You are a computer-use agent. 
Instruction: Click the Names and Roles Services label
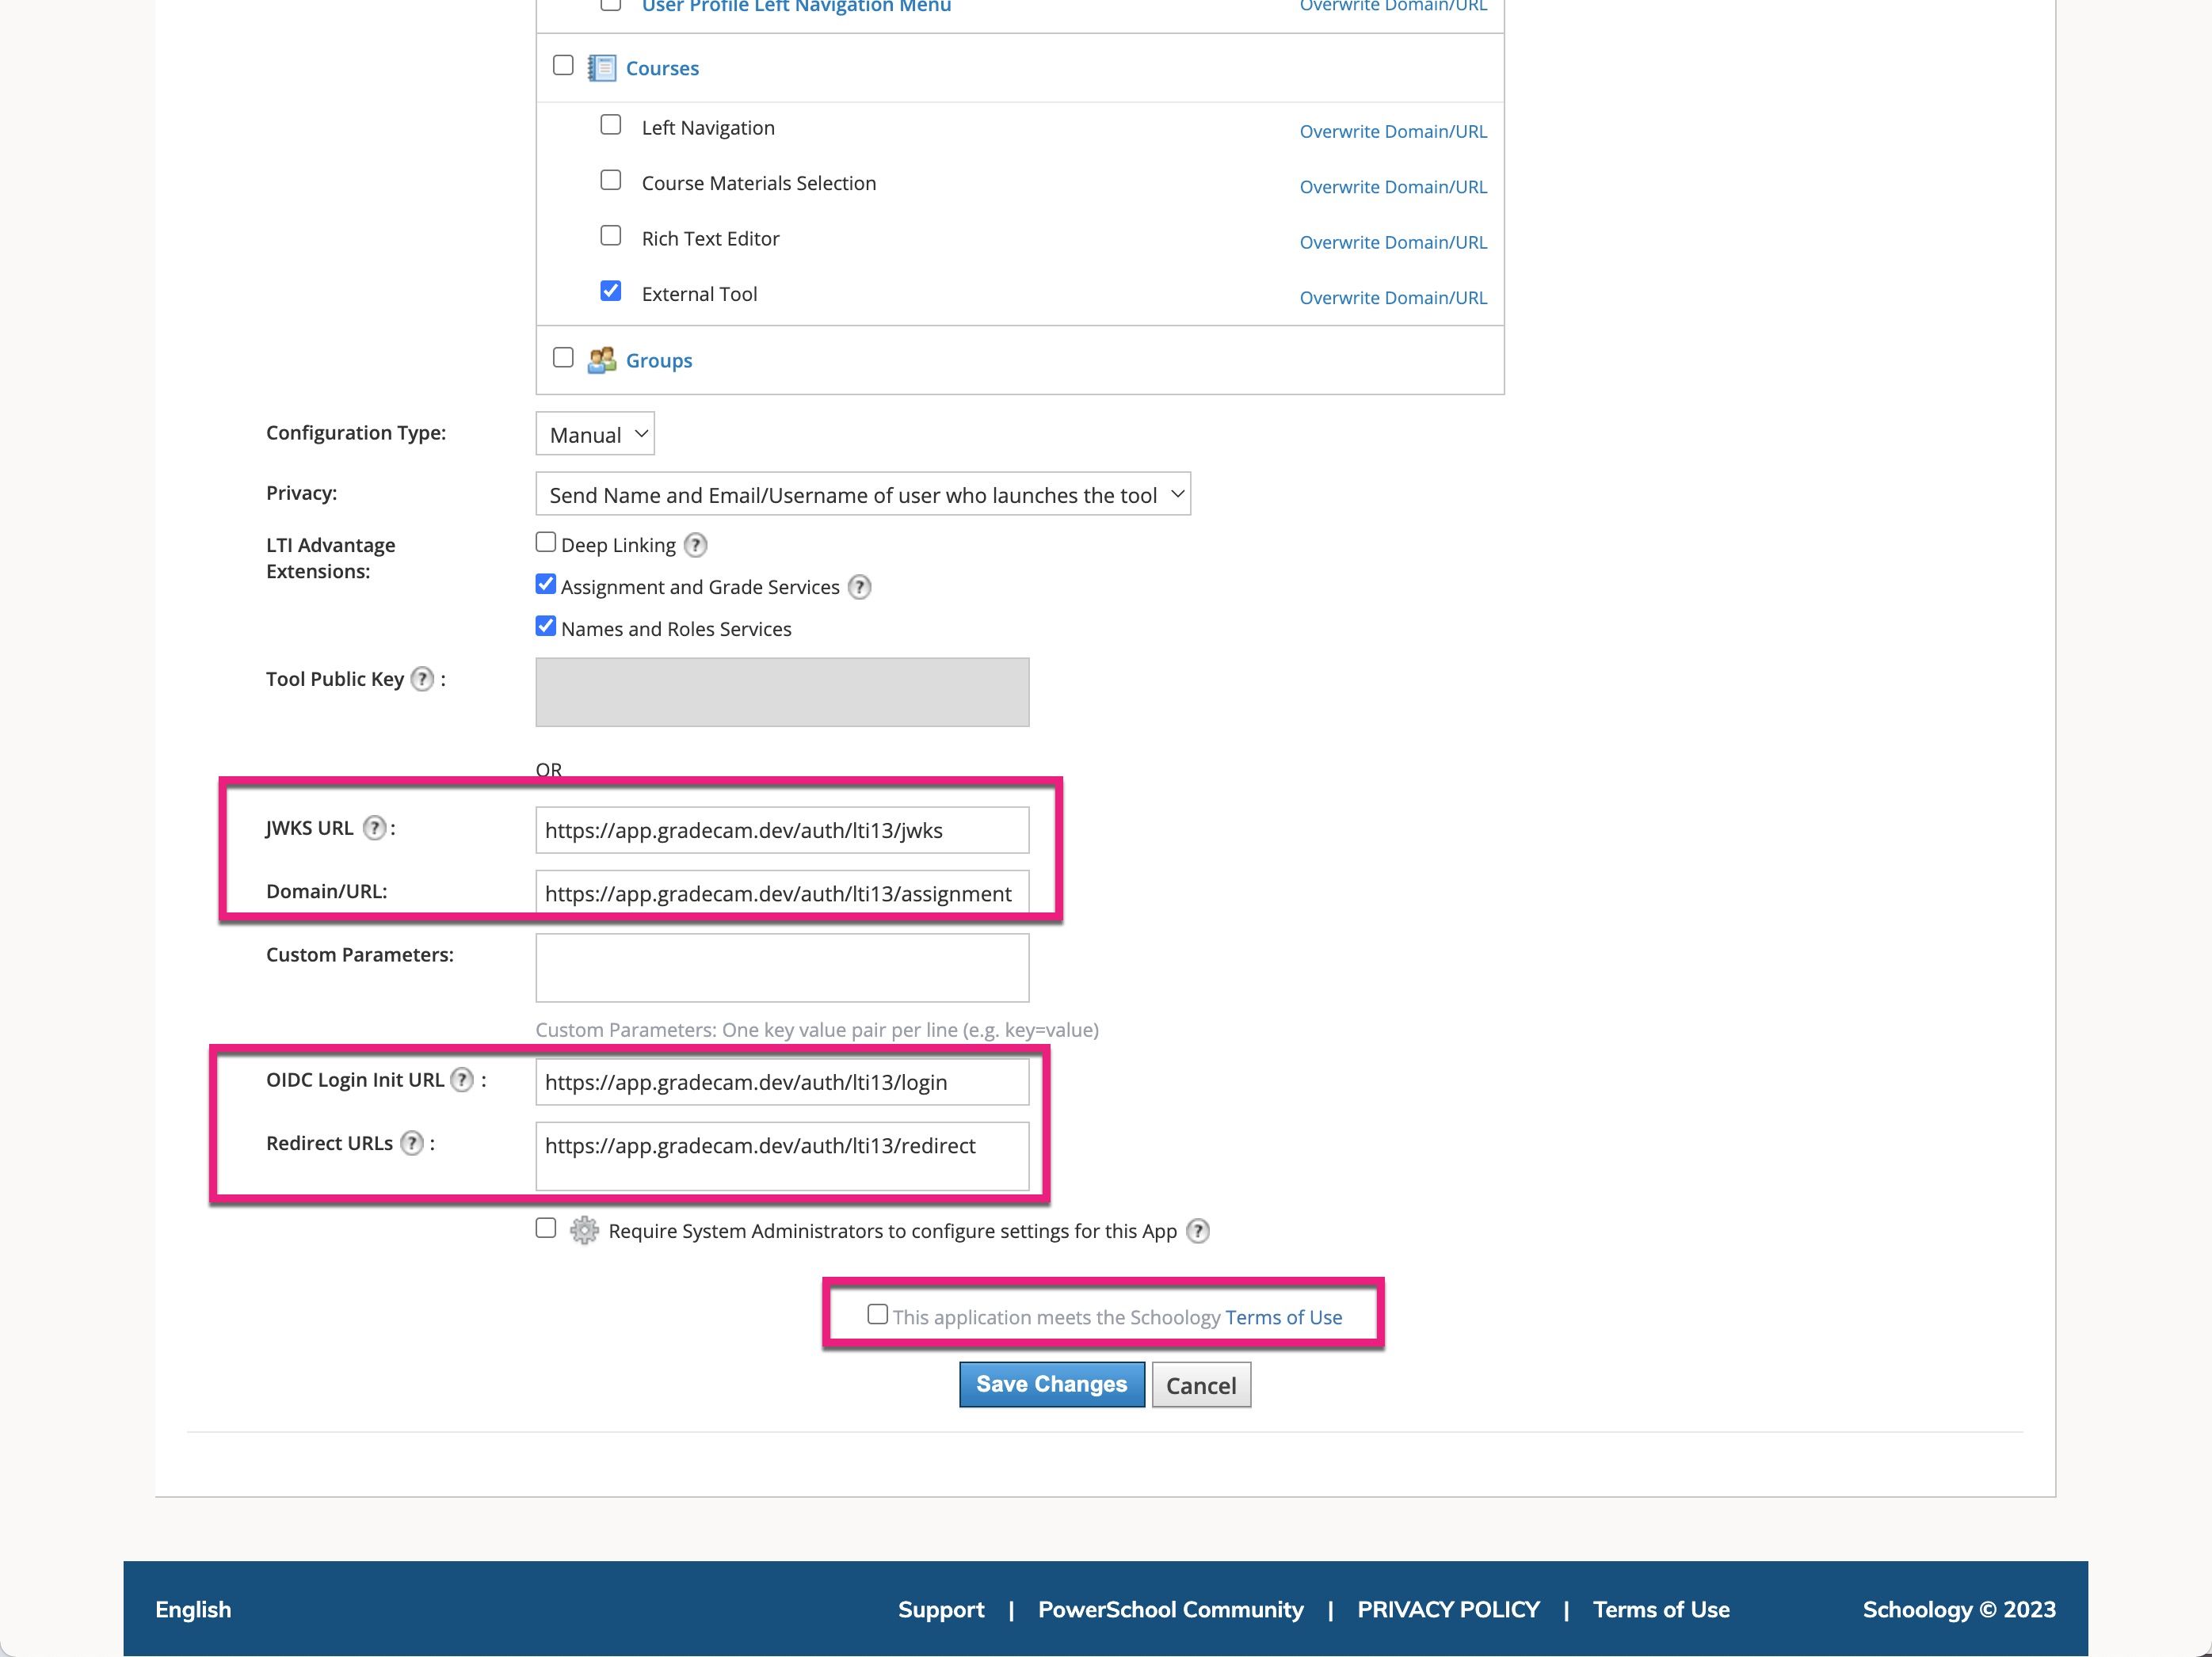[x=676, y=629]
